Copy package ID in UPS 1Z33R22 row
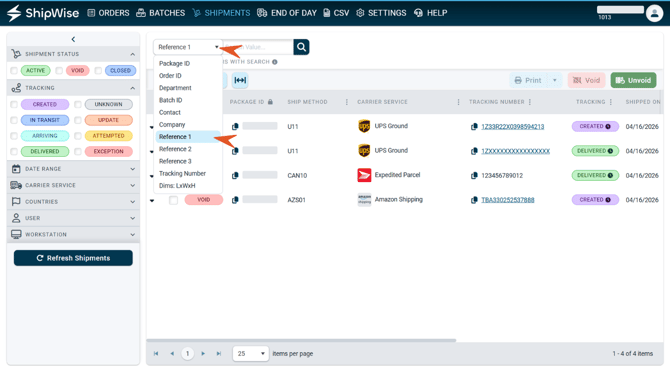Image resolution: width=670 pixels, height=377 pixels. 235,127
